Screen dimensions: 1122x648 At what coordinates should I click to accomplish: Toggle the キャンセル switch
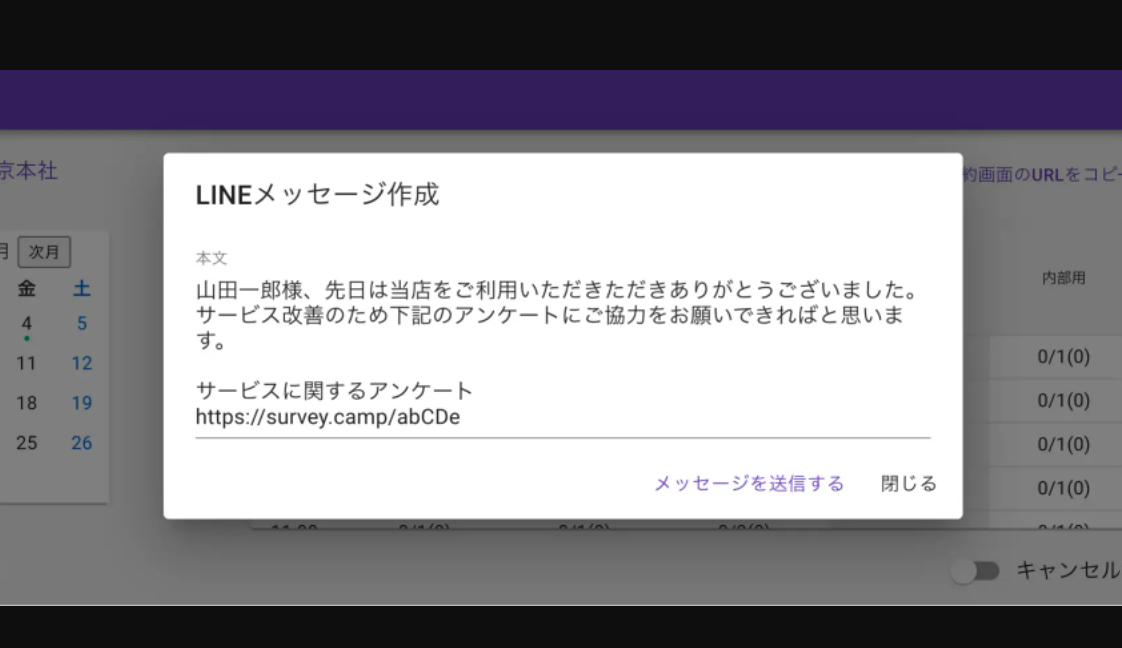pyautogui.click(x=975, y=571)
